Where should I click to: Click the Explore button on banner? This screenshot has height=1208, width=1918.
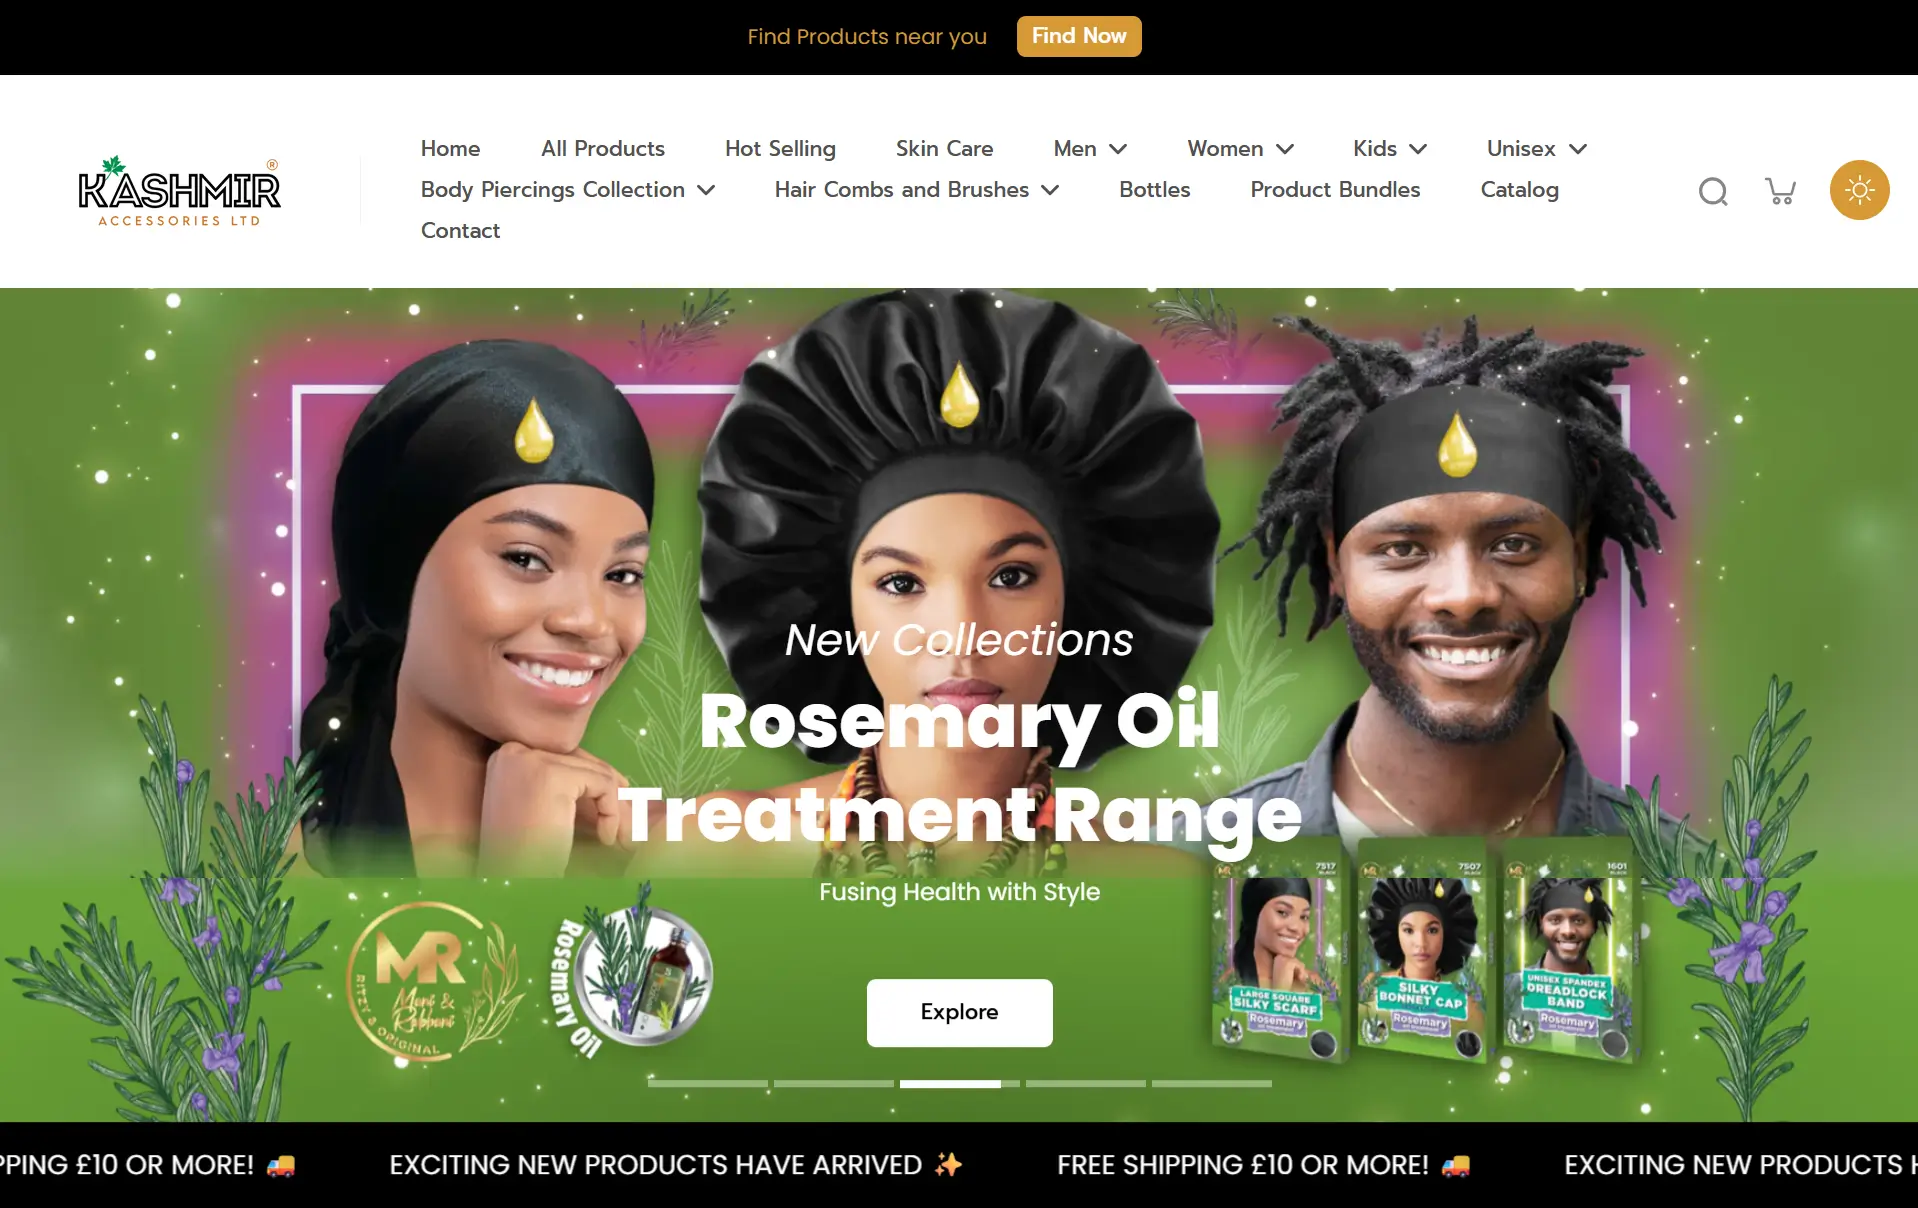pyautogui.click(x=959, y=1012)
